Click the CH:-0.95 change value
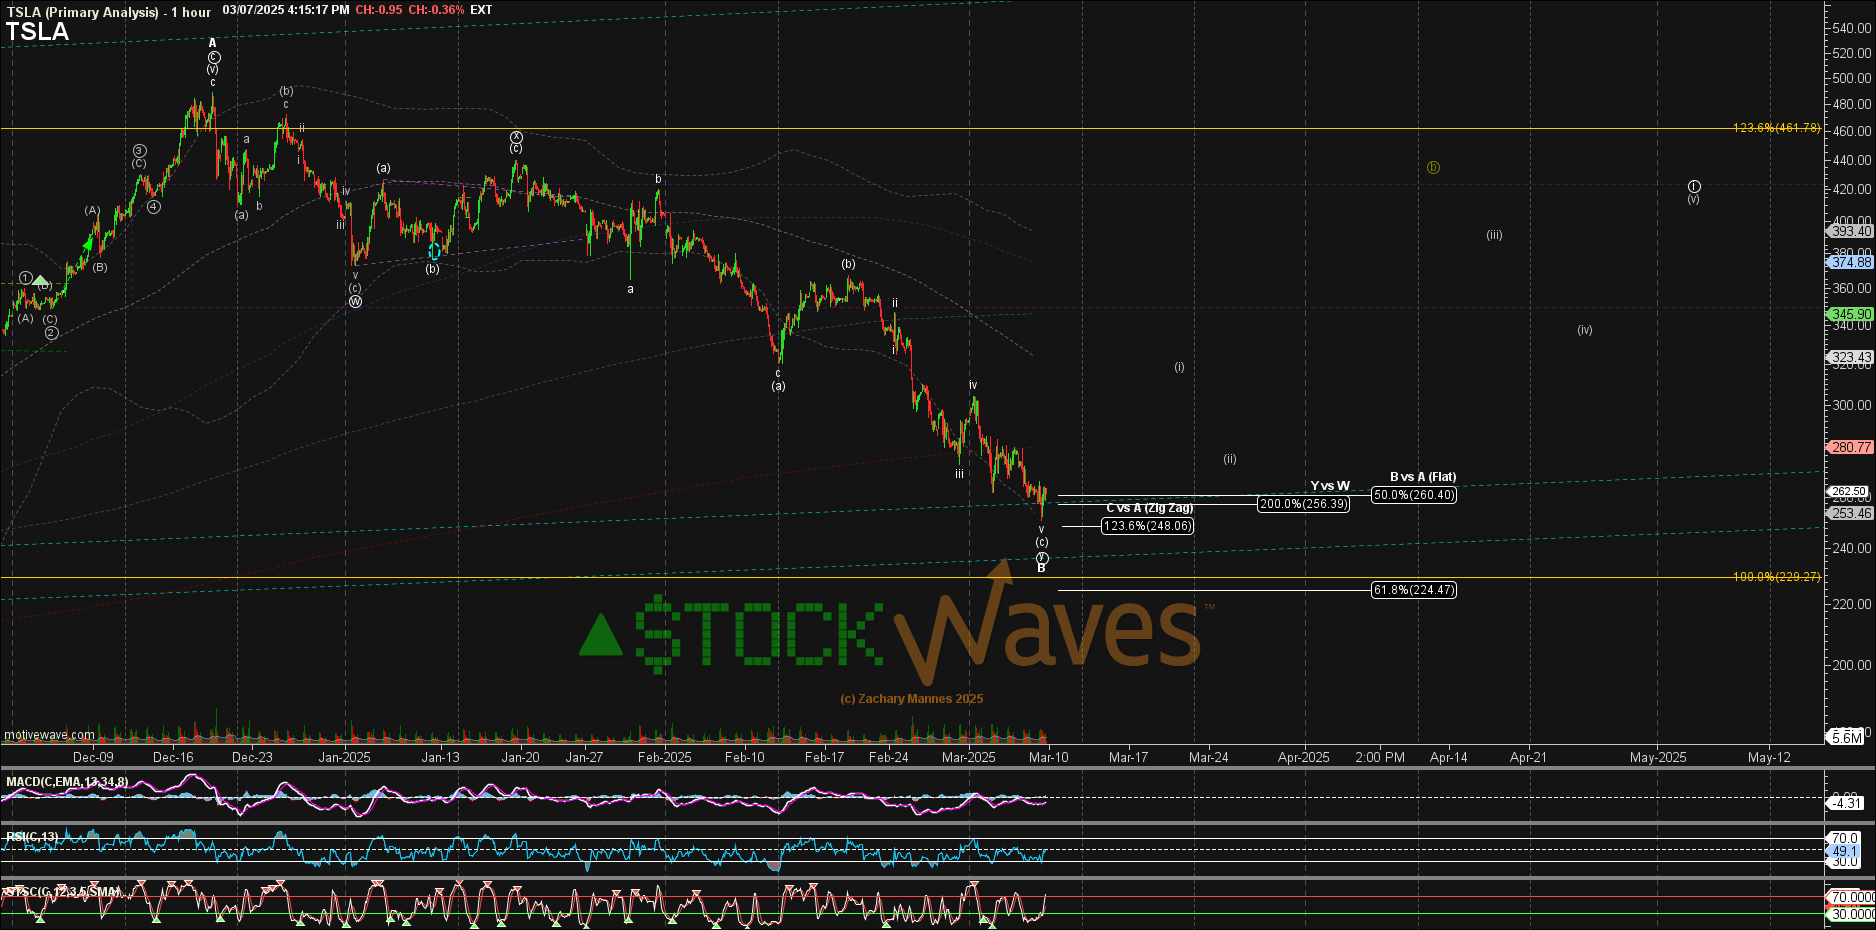 pyautogui.click(x=379, y=10)
